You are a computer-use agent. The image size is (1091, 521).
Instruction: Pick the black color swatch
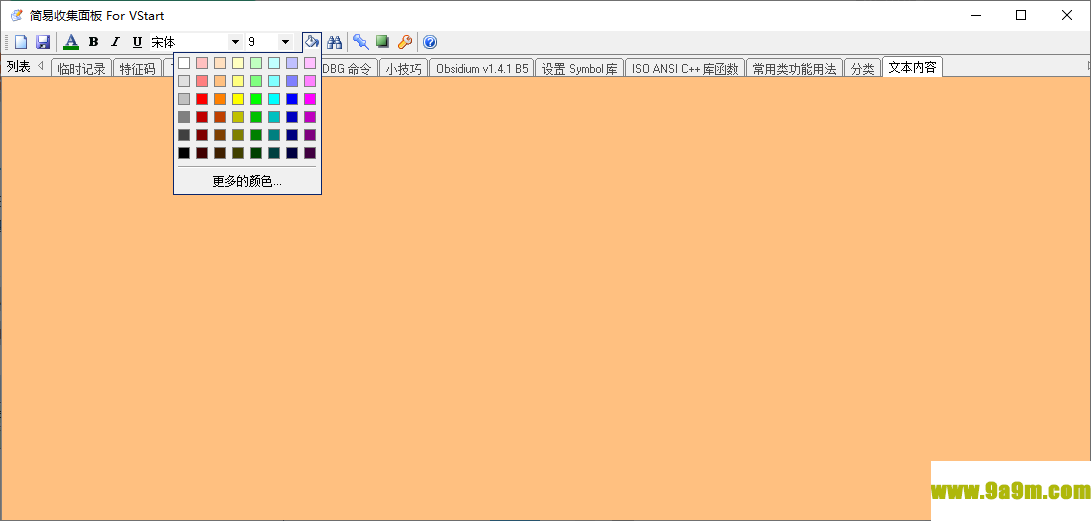(184, 152)
